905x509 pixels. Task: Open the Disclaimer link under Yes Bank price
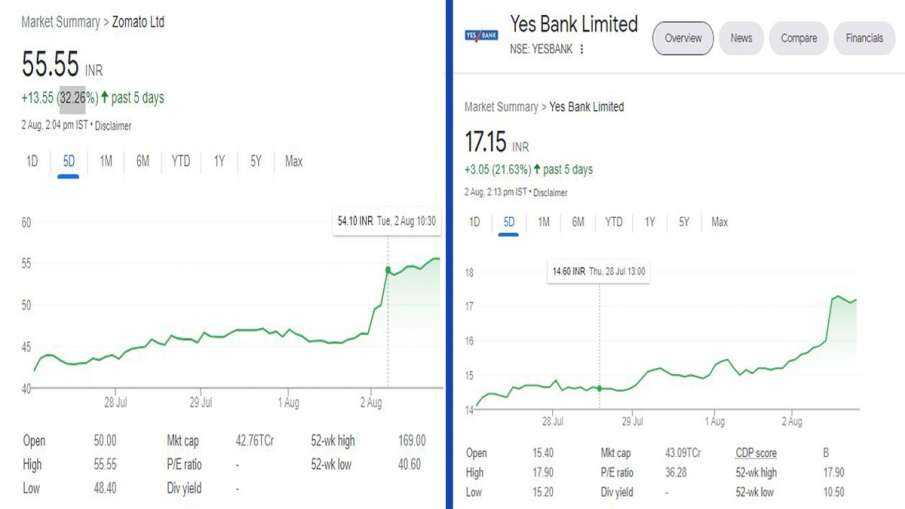550,192
